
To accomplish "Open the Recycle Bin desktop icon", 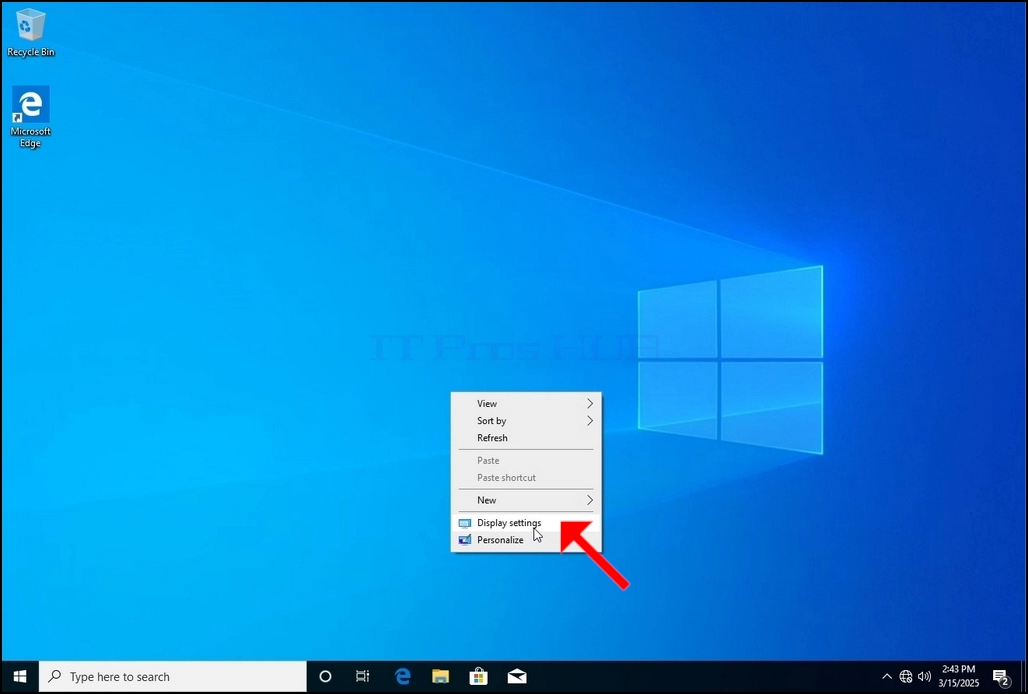I will coord(30,33).
